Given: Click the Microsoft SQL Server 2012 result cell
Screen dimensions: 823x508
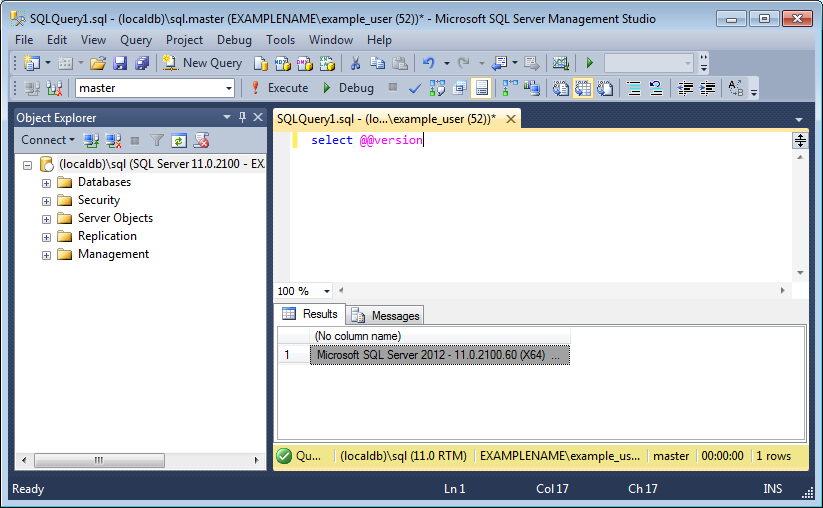Looking at the screenshot, I should [440, 355].
